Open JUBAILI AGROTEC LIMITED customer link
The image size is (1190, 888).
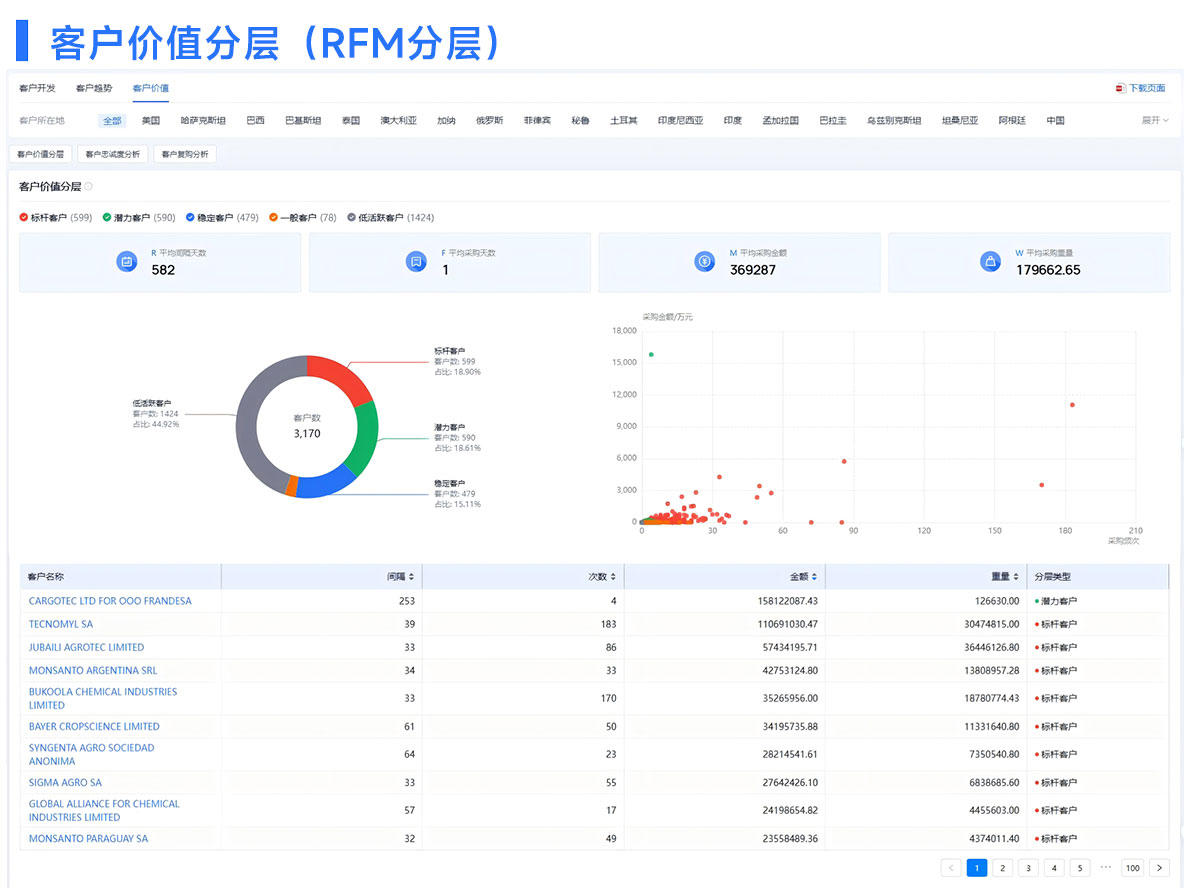click(x=87, y=647)
